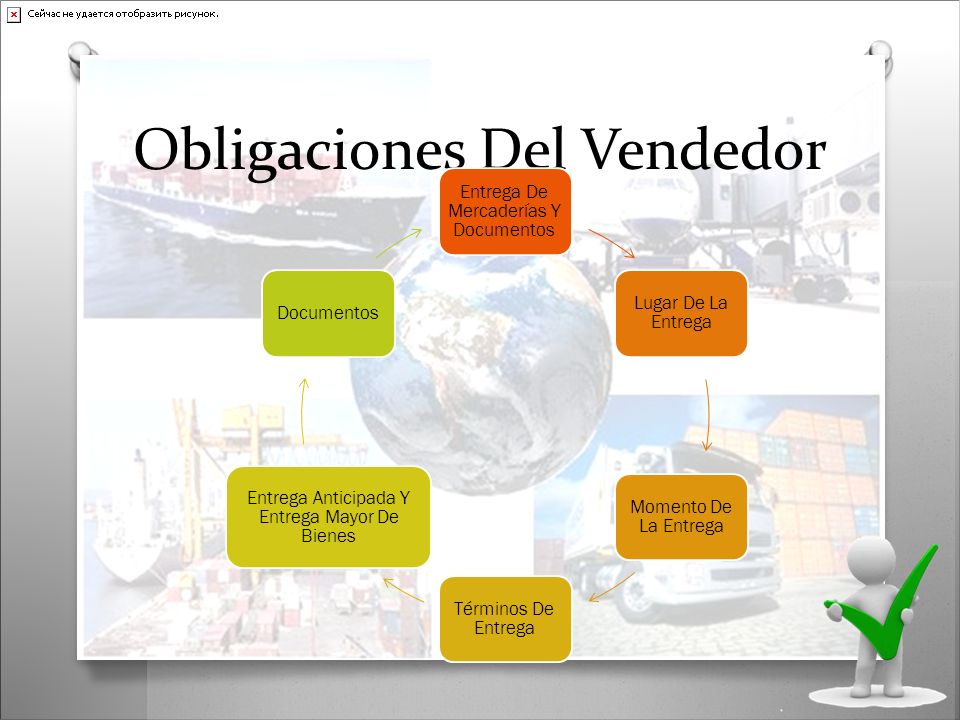This screenshot has width=960, height=720.
Task: Select the green 'Documentos' box
Action: [x=328, y=313]
